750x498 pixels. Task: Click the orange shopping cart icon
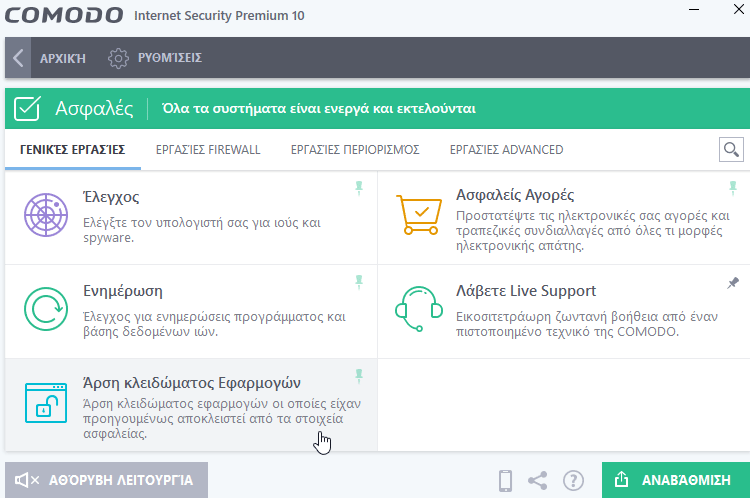[x=419, y=215]
